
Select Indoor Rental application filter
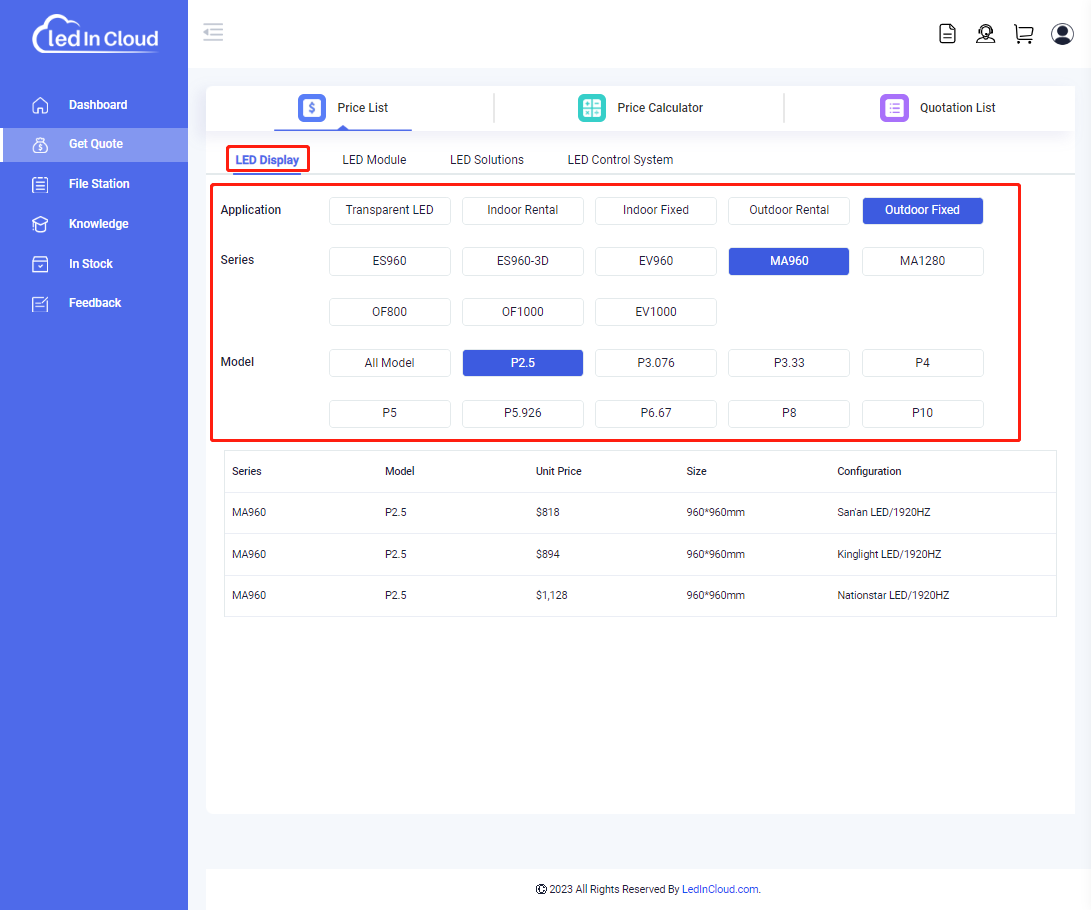(522, 211)
